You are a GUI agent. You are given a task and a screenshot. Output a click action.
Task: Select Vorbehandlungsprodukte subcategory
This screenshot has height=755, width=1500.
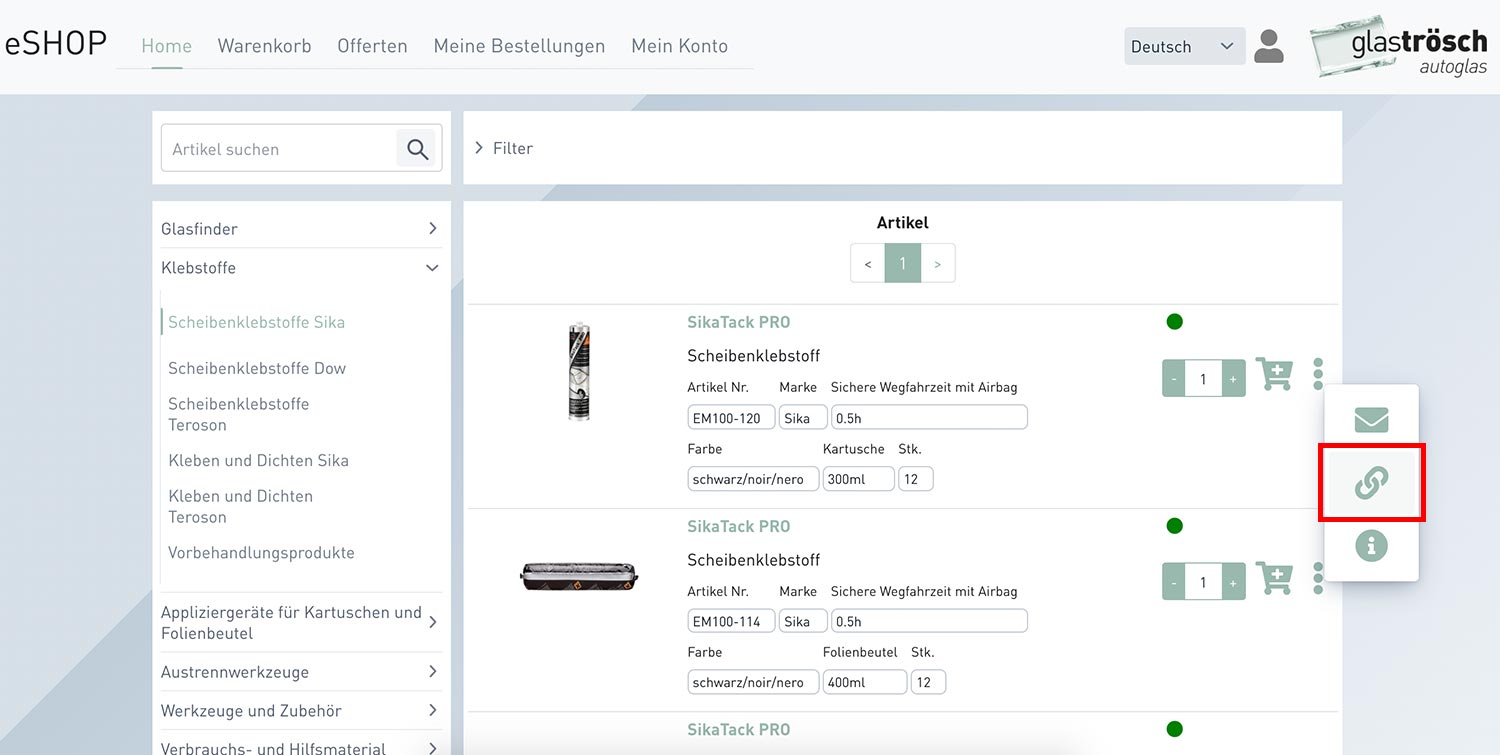(261, 553)
